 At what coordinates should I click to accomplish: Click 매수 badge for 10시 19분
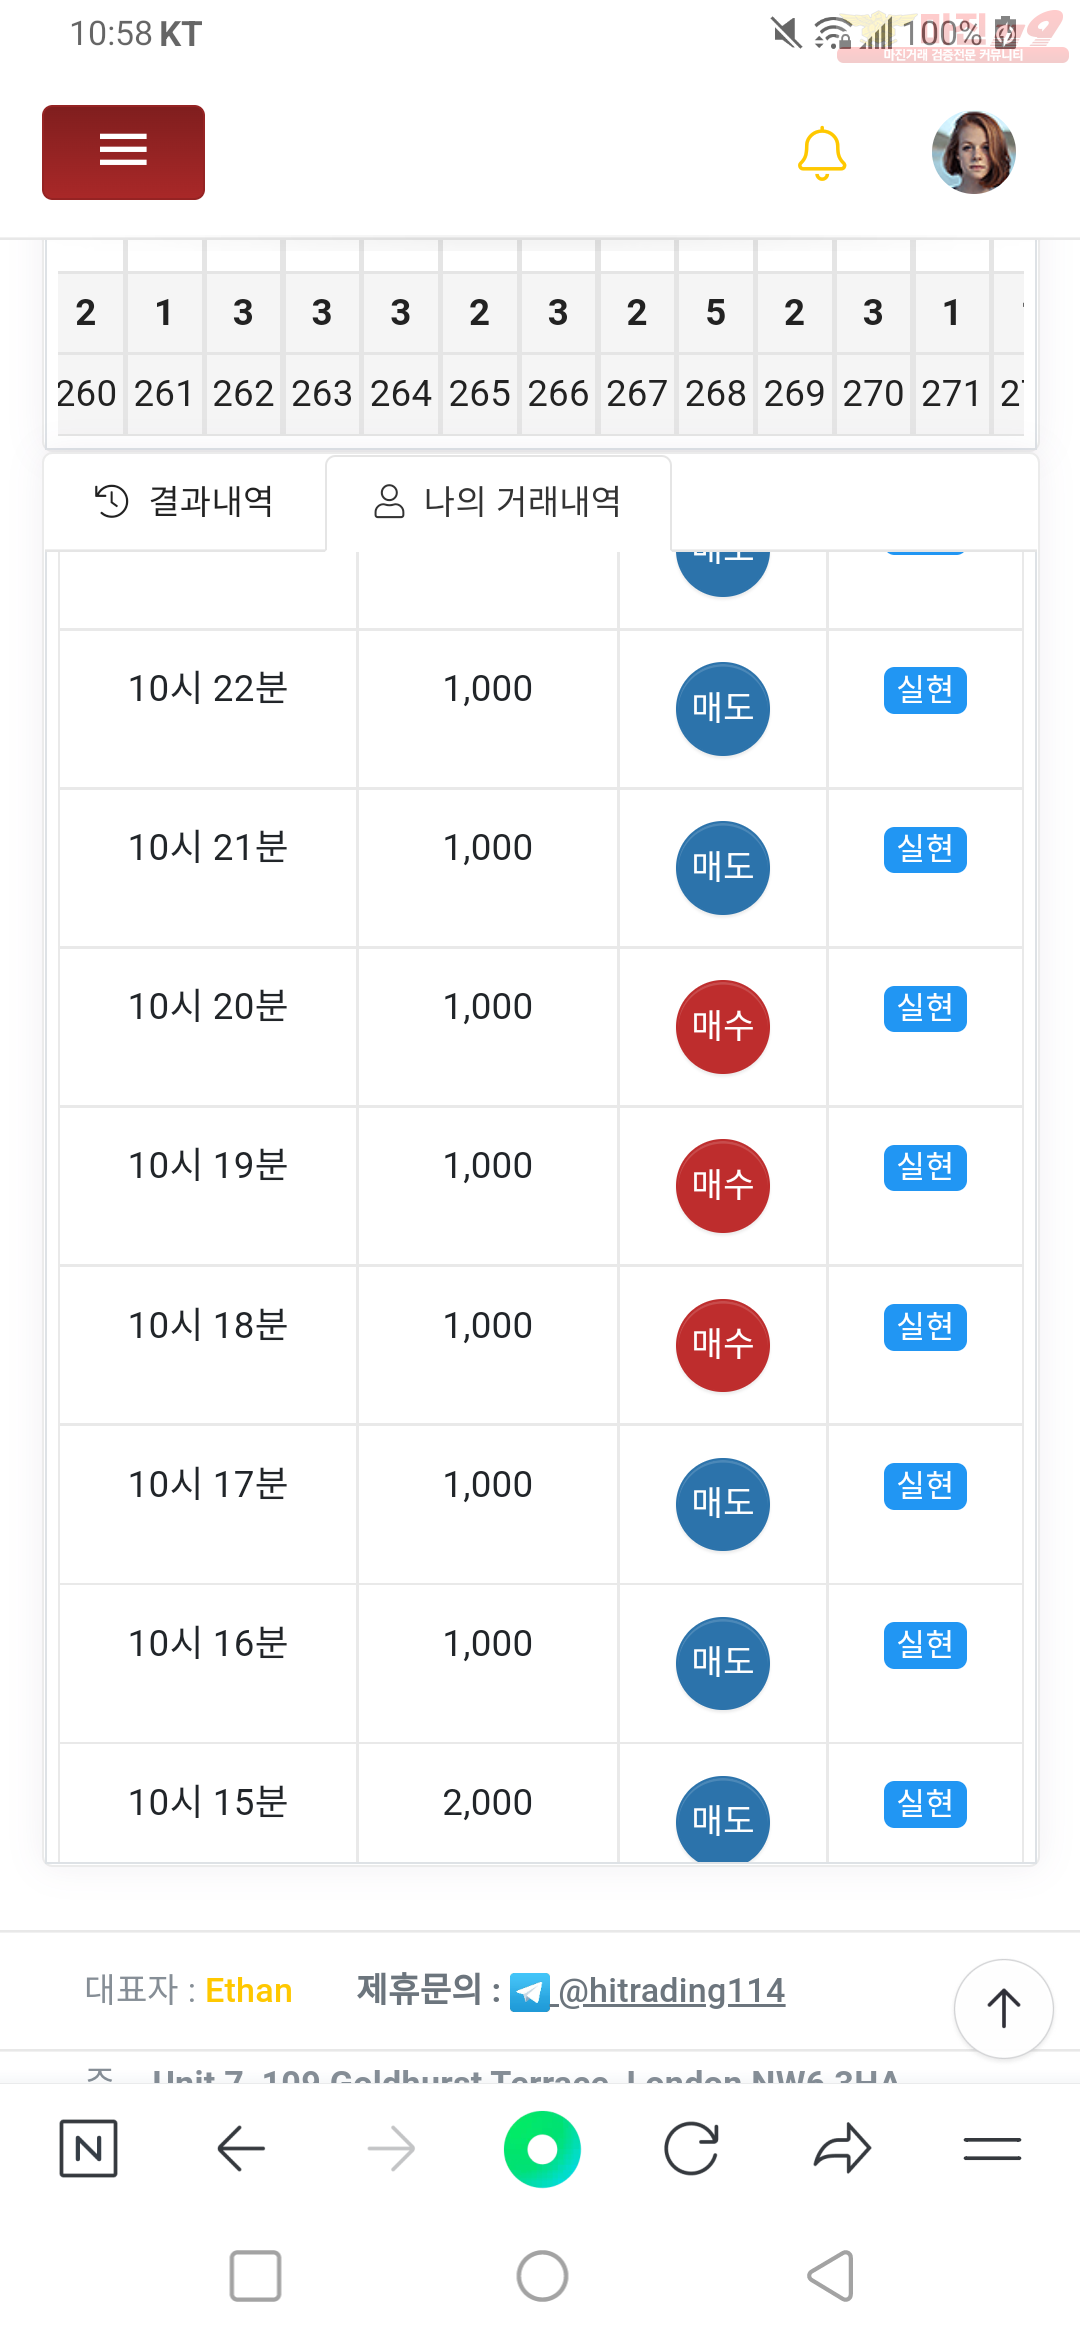[723, 1185]
